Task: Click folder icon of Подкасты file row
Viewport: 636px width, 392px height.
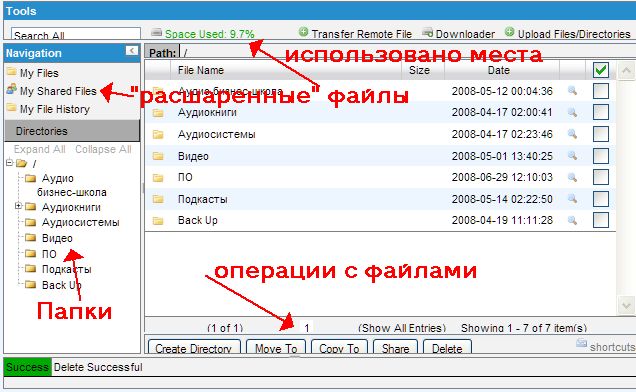Action: click(x=158, y=199)
